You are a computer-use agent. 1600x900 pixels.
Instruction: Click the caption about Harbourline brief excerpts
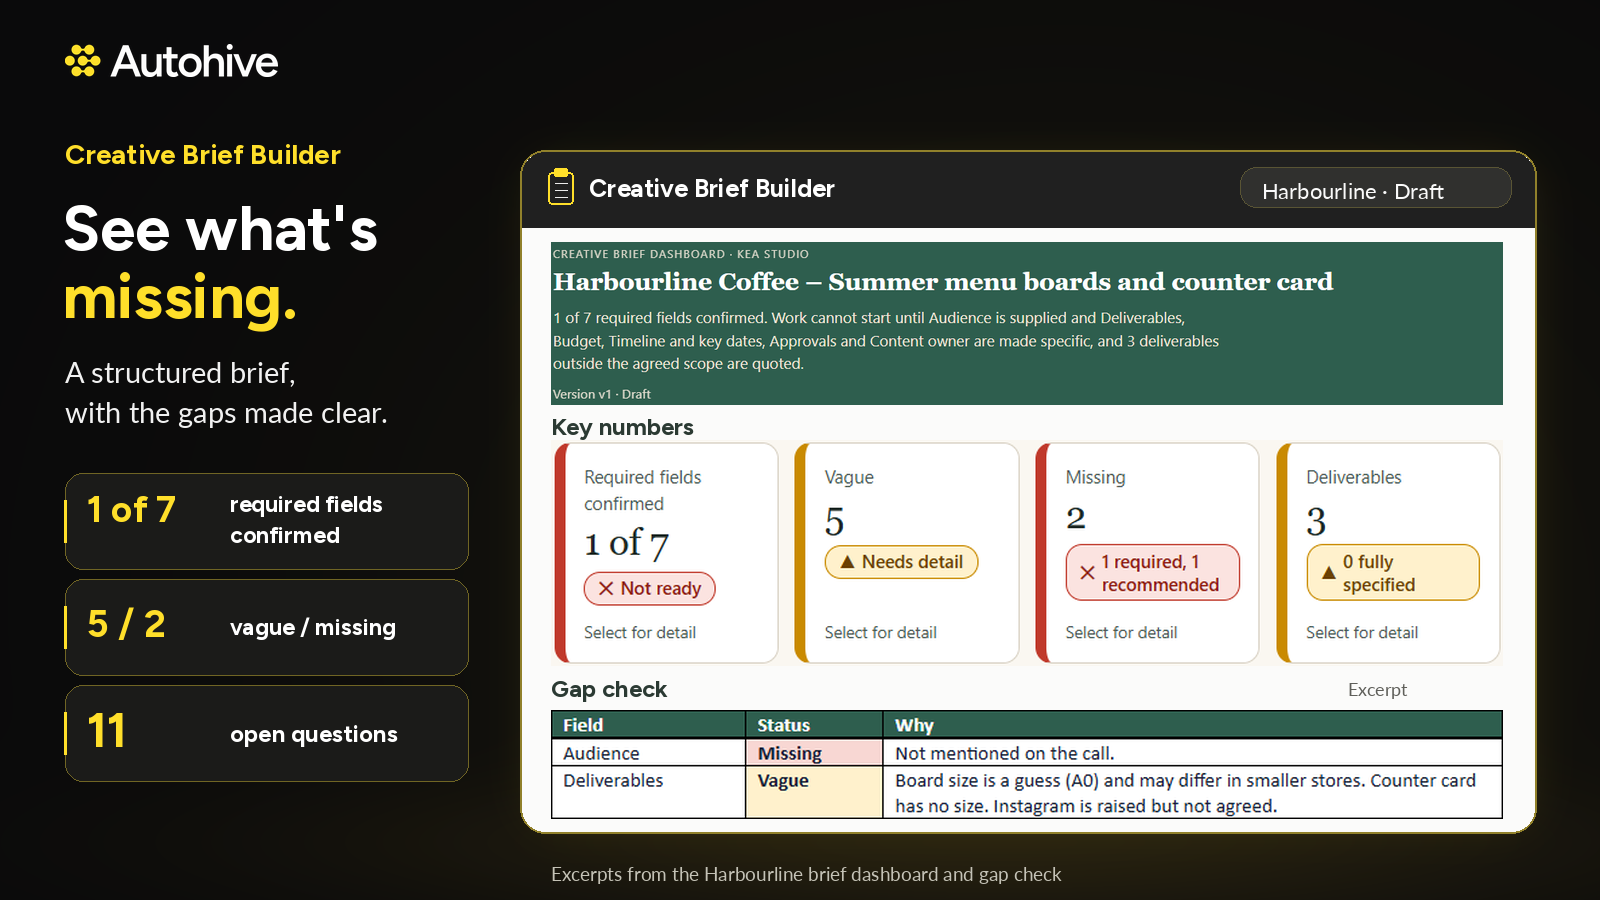click(x=806, y=874)
